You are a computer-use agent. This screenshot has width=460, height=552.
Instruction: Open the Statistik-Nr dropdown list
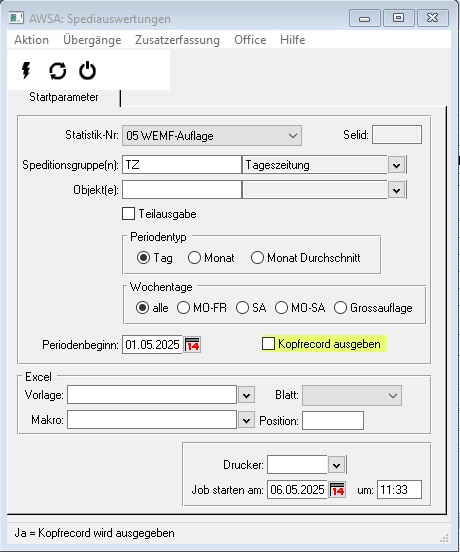pyautogui.click(x=212, y=136)
